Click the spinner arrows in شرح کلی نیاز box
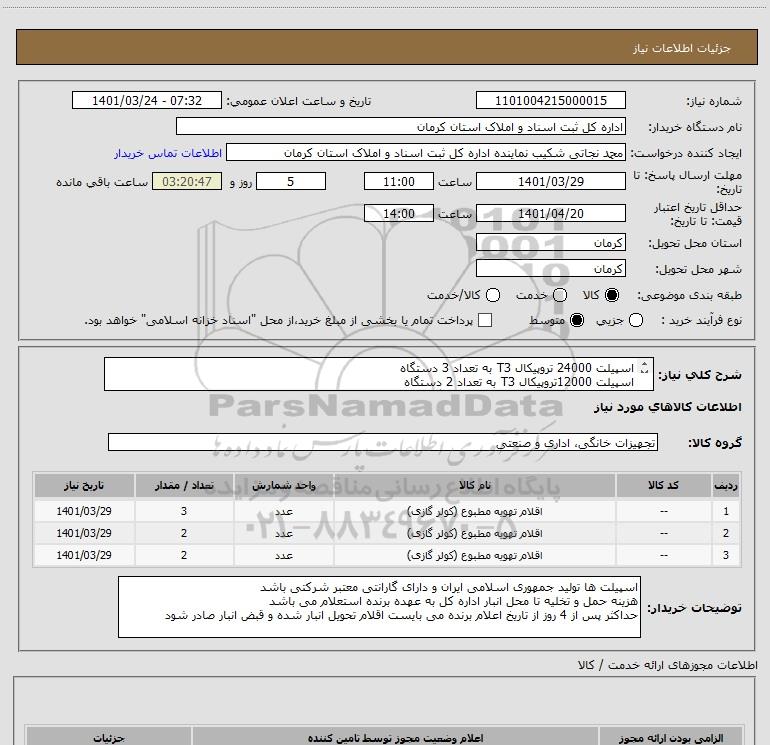770x745 pixels. tap(644, 368)
